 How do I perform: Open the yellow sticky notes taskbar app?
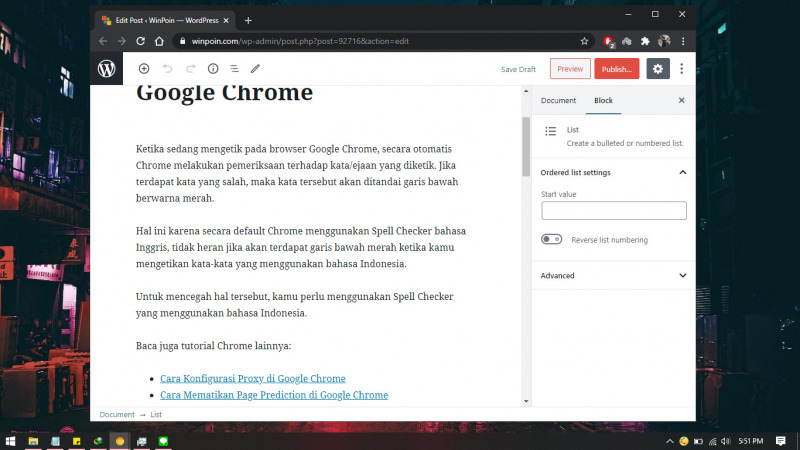(x=77, y=441)
